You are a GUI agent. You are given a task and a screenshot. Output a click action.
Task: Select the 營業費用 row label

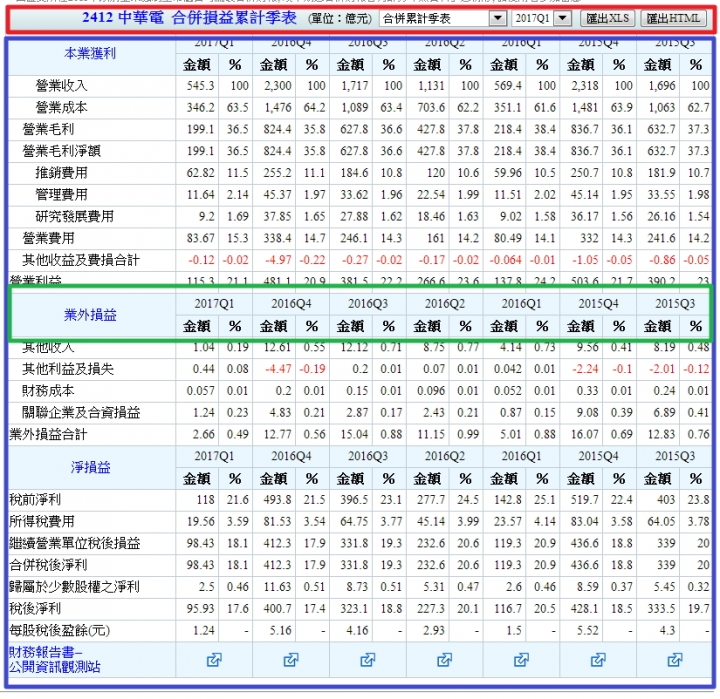48,238
